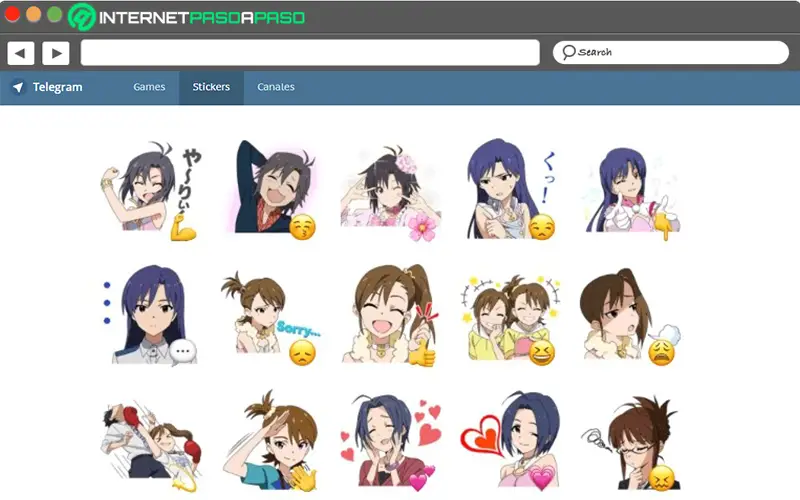800x500 pixels.
Task: Switch to the Games tab
Action: 149,87
